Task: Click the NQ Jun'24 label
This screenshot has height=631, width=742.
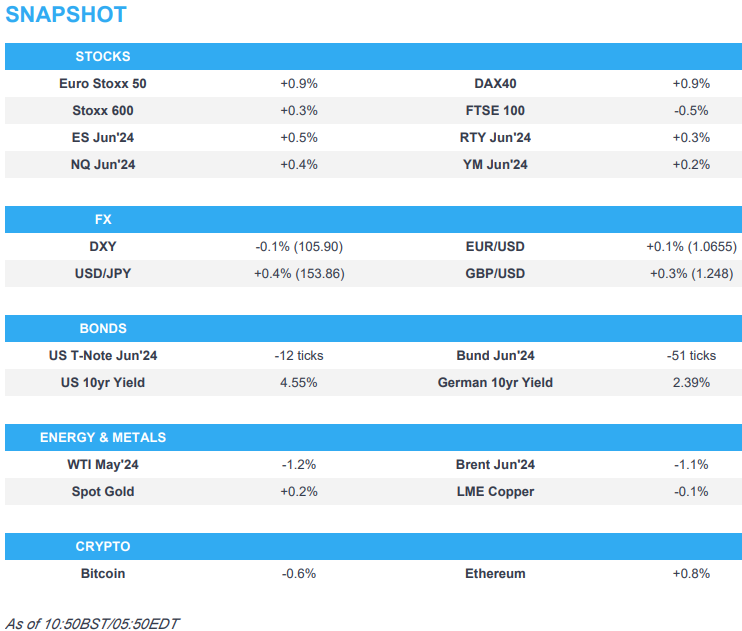Action: click(x=103, y=165)
